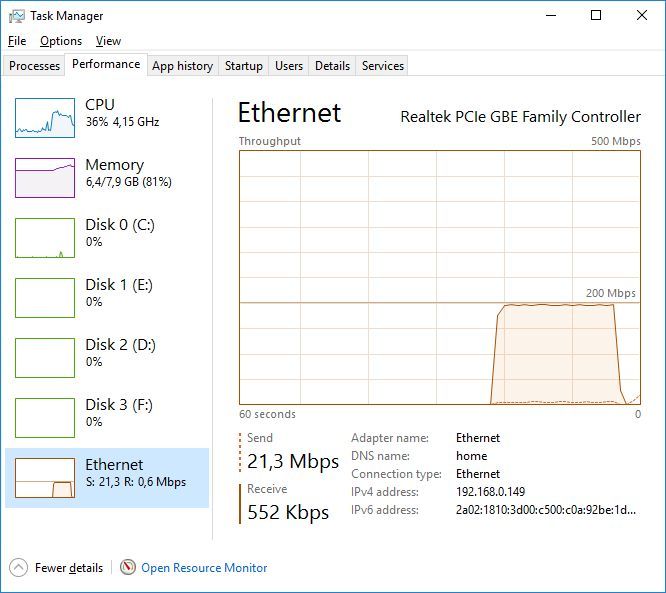
Task: Click the Open Resource Monitor link
Action: click(x=204, y=568)
